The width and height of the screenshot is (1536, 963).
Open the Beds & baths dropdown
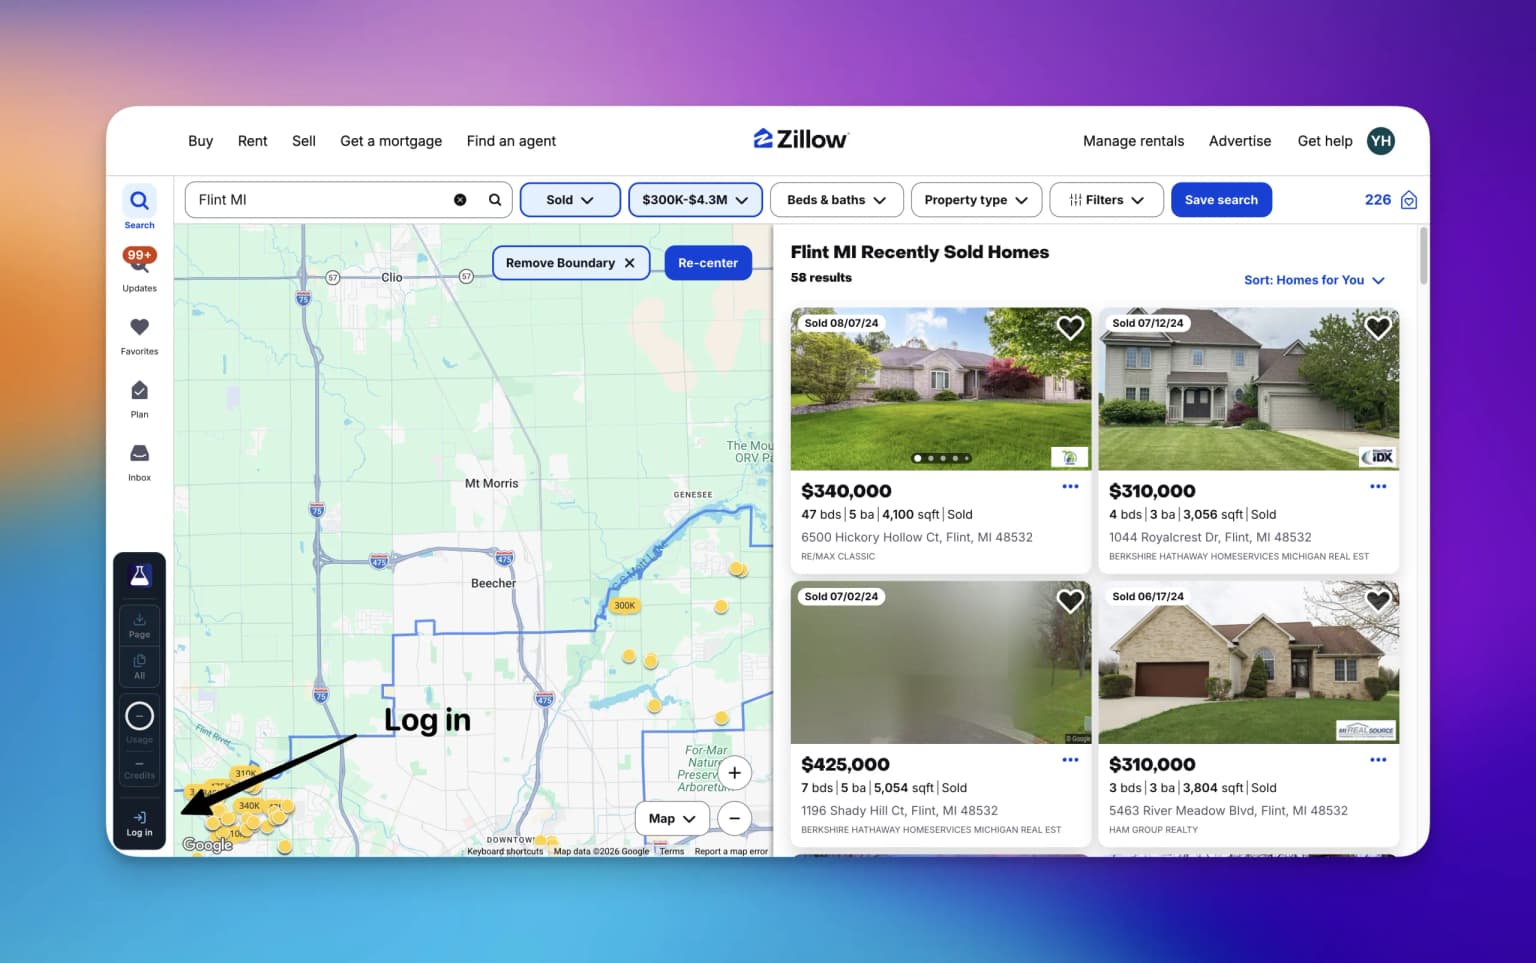point(837,200)
